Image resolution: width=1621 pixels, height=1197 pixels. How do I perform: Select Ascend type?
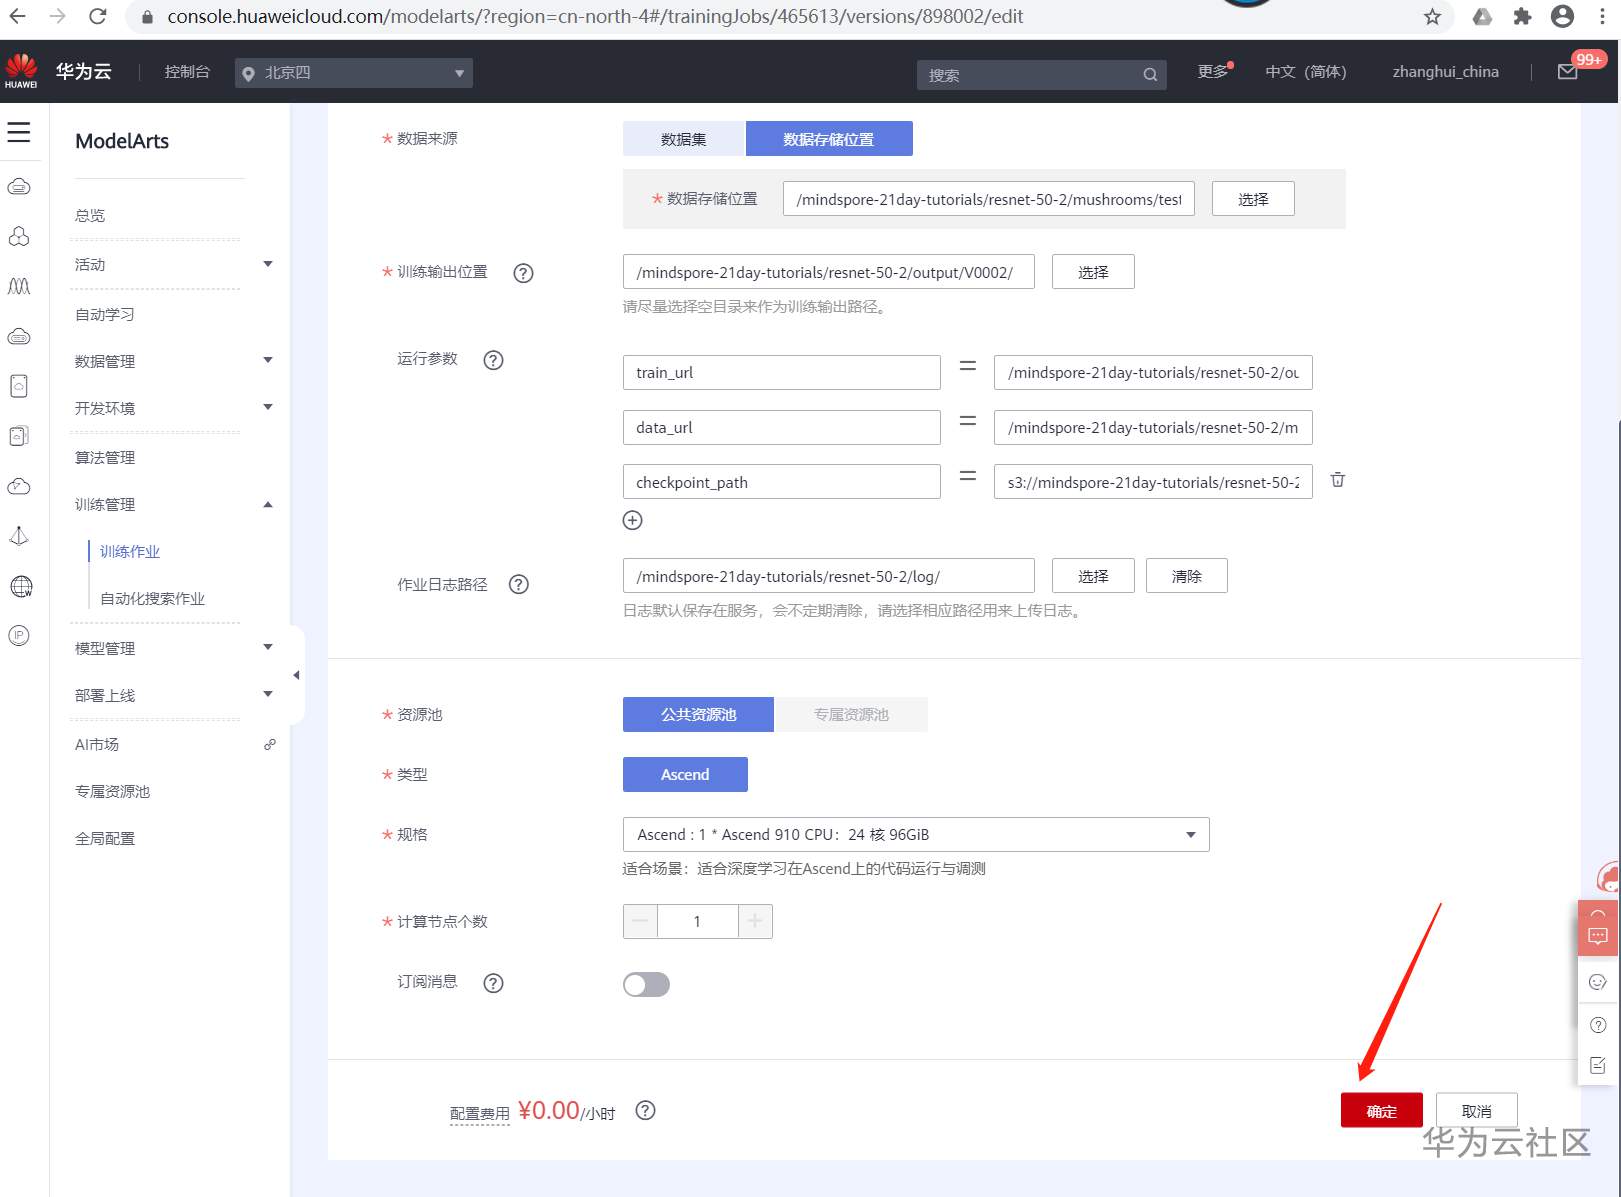click(x=685, y=774)
